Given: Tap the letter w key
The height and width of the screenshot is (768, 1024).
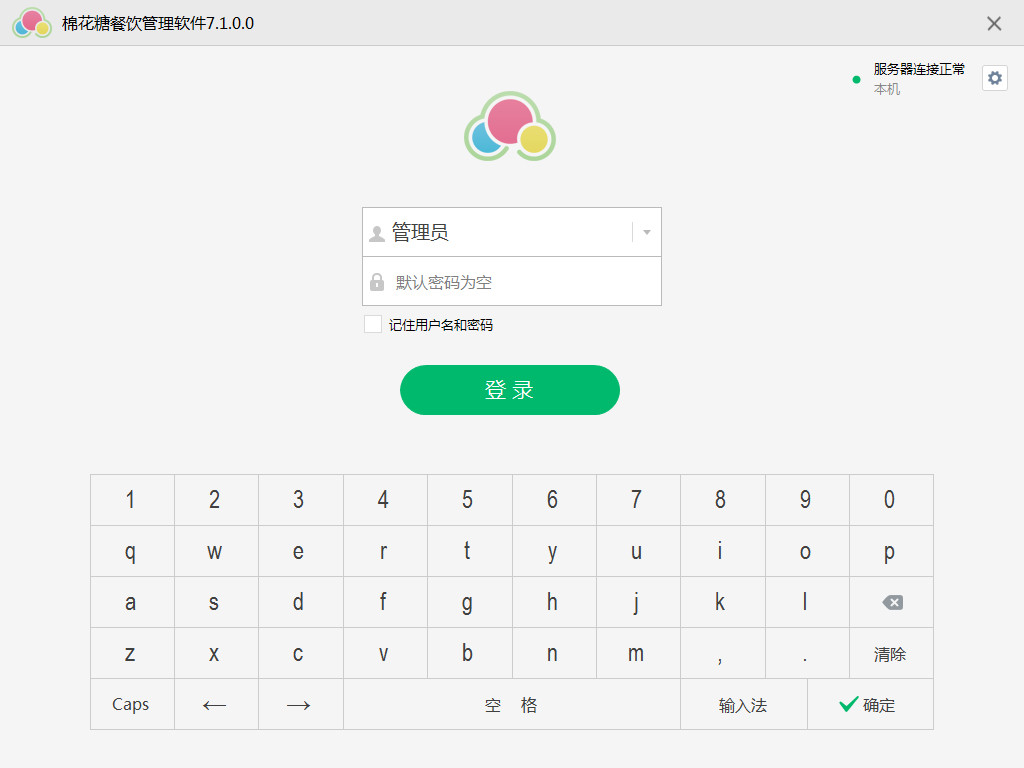Looking at the screenshot, I should click(x=217, y=551).
